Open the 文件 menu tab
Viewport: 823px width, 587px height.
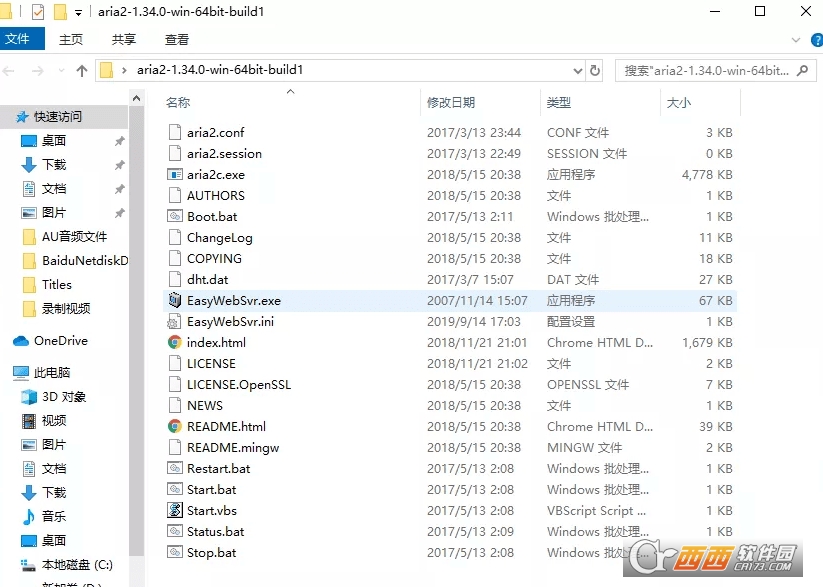[x=17, y=39]
